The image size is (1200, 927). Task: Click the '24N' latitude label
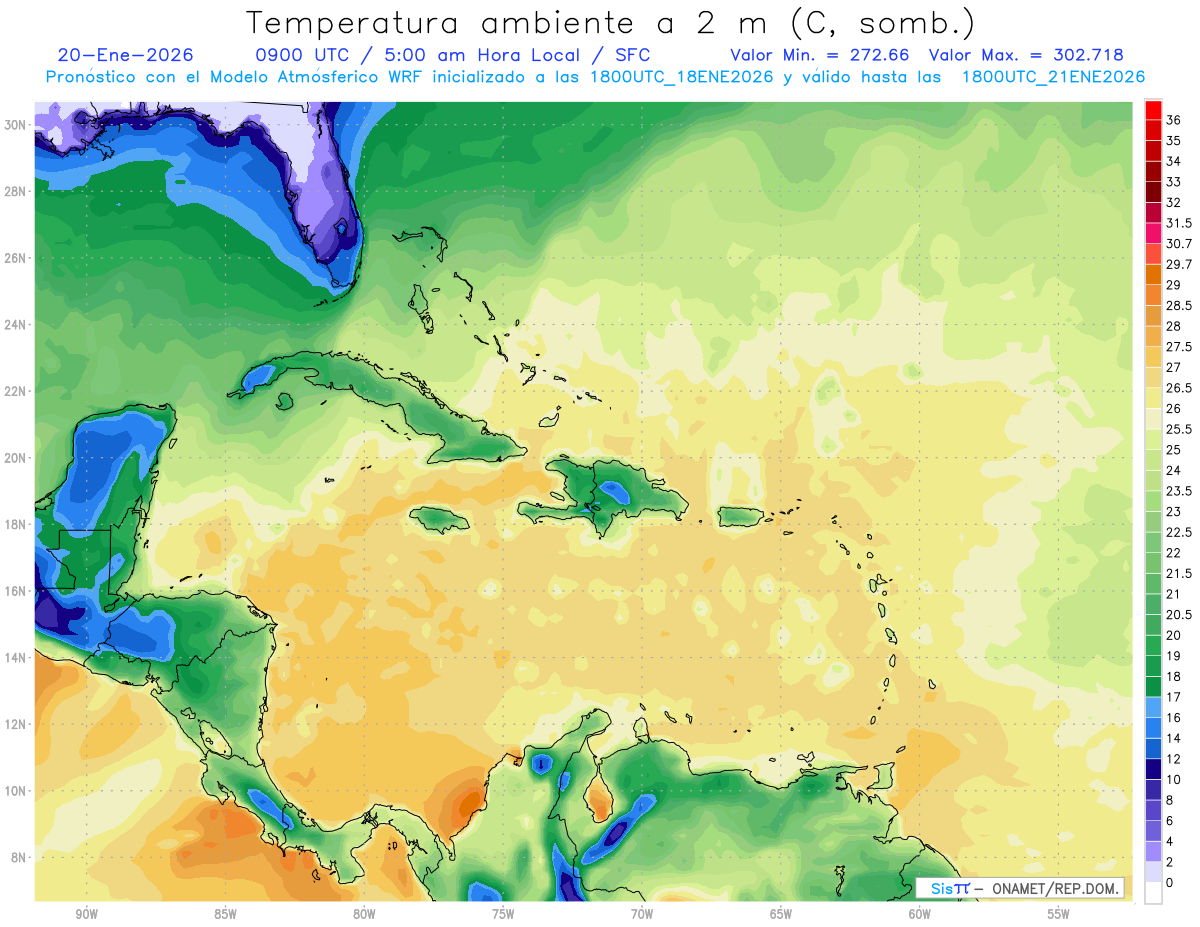[x=14, y=325]
